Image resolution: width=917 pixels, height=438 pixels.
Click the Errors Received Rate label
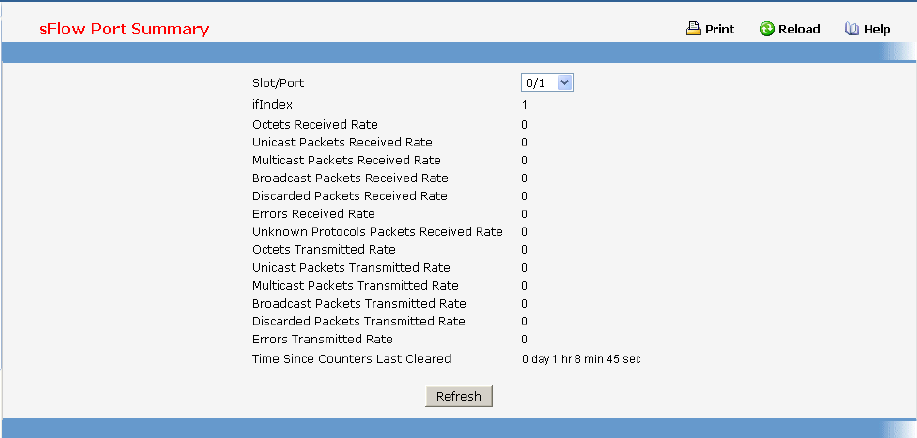(313, 214)
